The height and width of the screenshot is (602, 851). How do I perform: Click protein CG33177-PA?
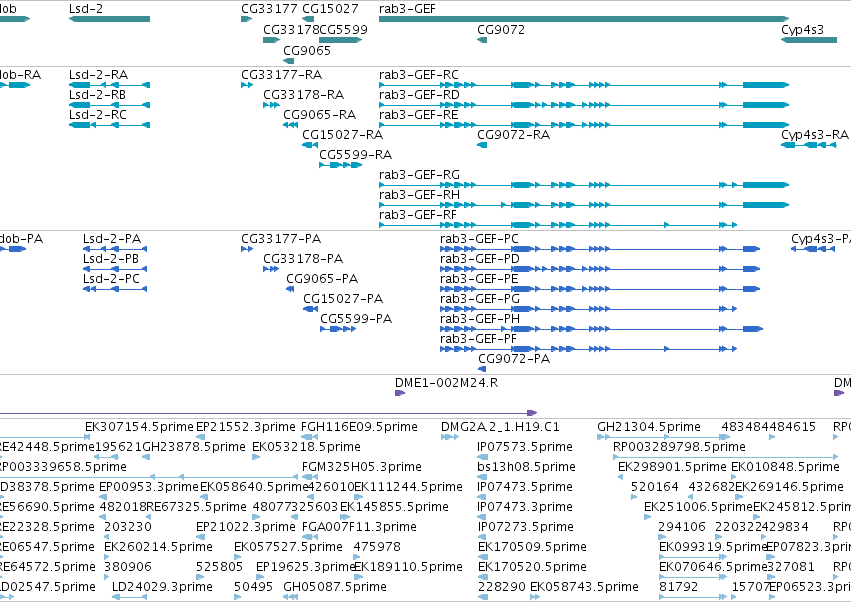[281, 239]
